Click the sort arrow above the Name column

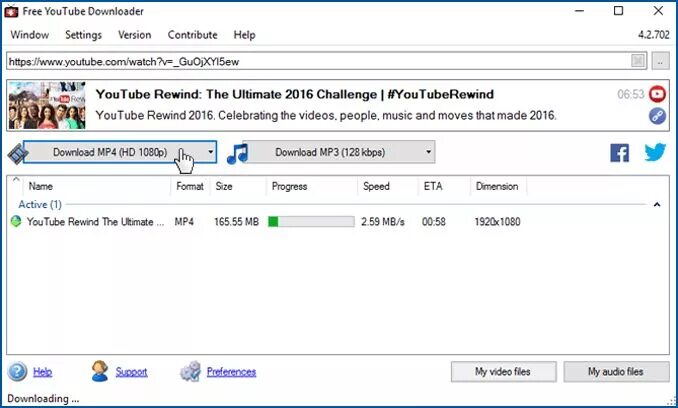[16, 179]
